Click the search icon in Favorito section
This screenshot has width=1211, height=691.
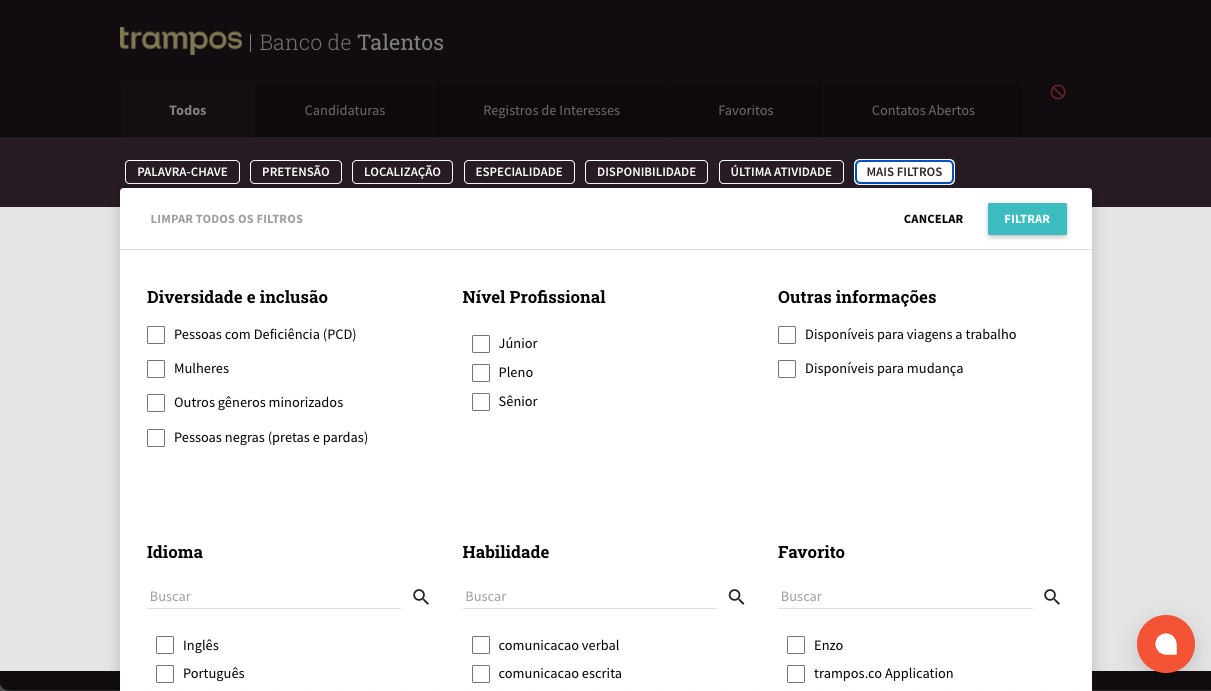pos(1052,597)
